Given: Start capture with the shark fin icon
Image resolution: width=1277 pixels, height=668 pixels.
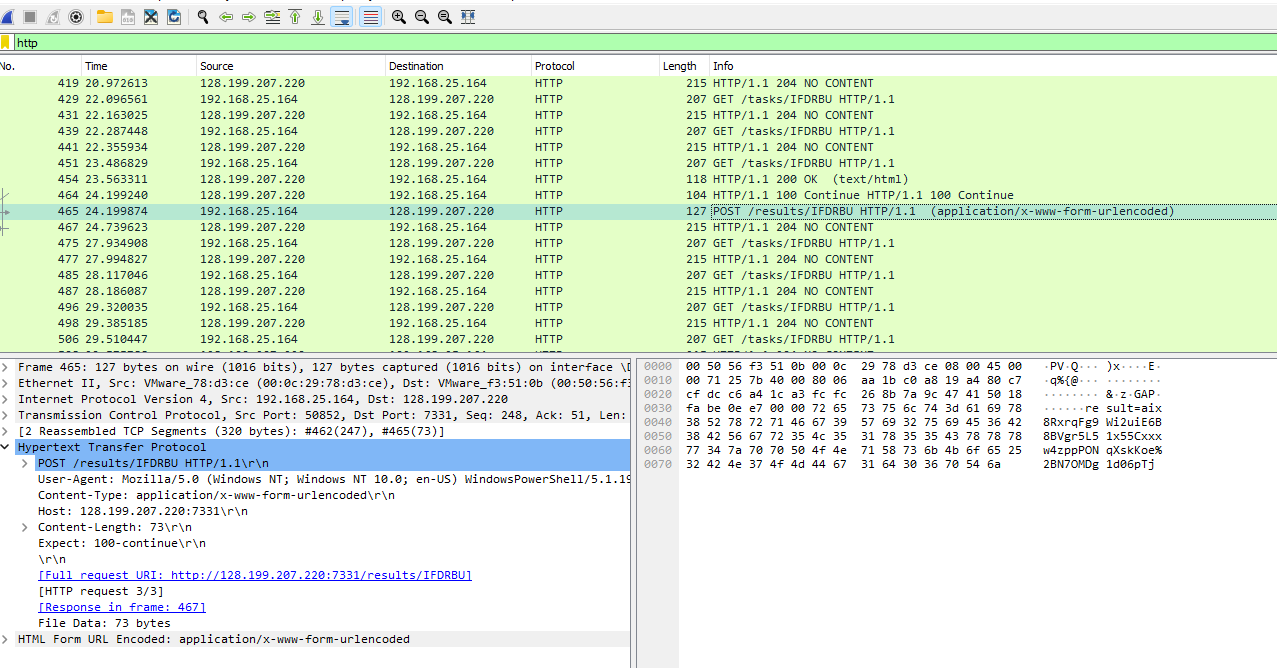Looking at the screenshot, I should [6, 17].
